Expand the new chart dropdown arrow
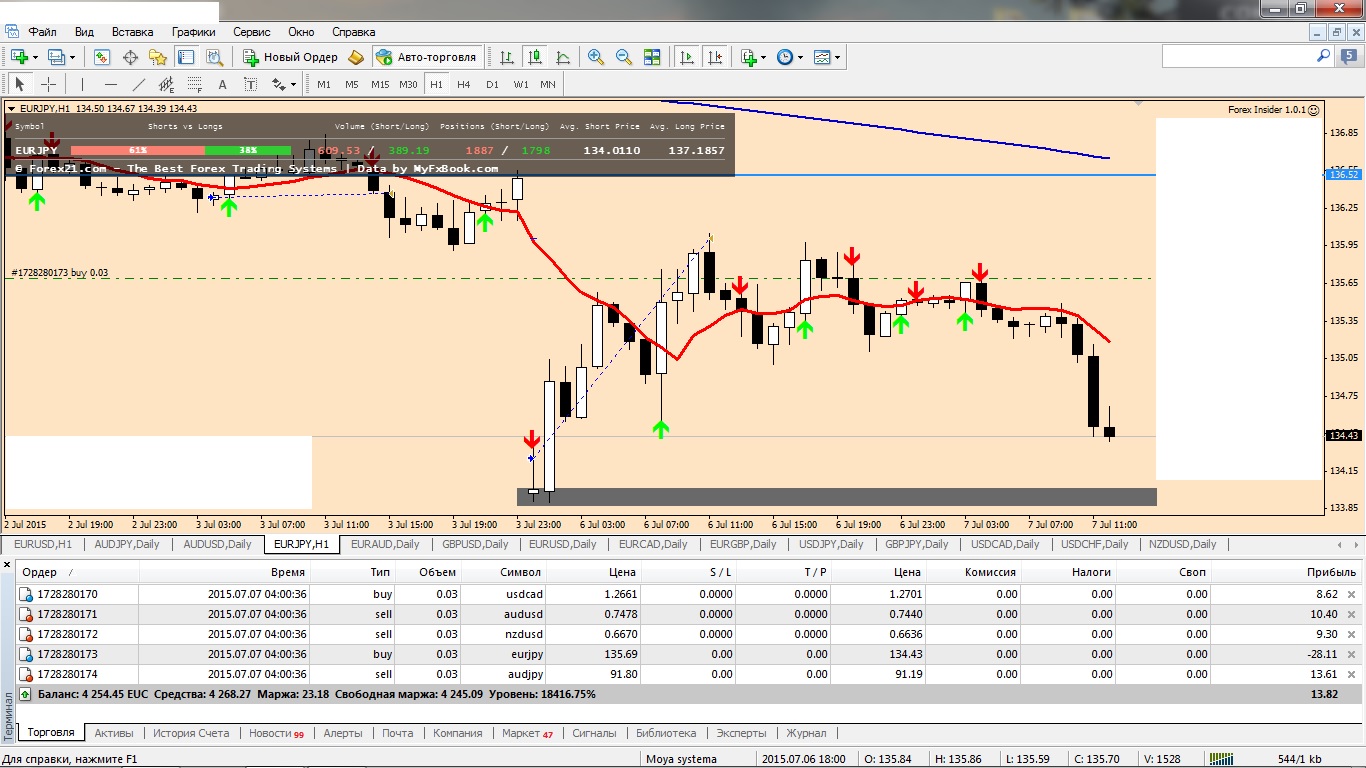 [35, 57]
